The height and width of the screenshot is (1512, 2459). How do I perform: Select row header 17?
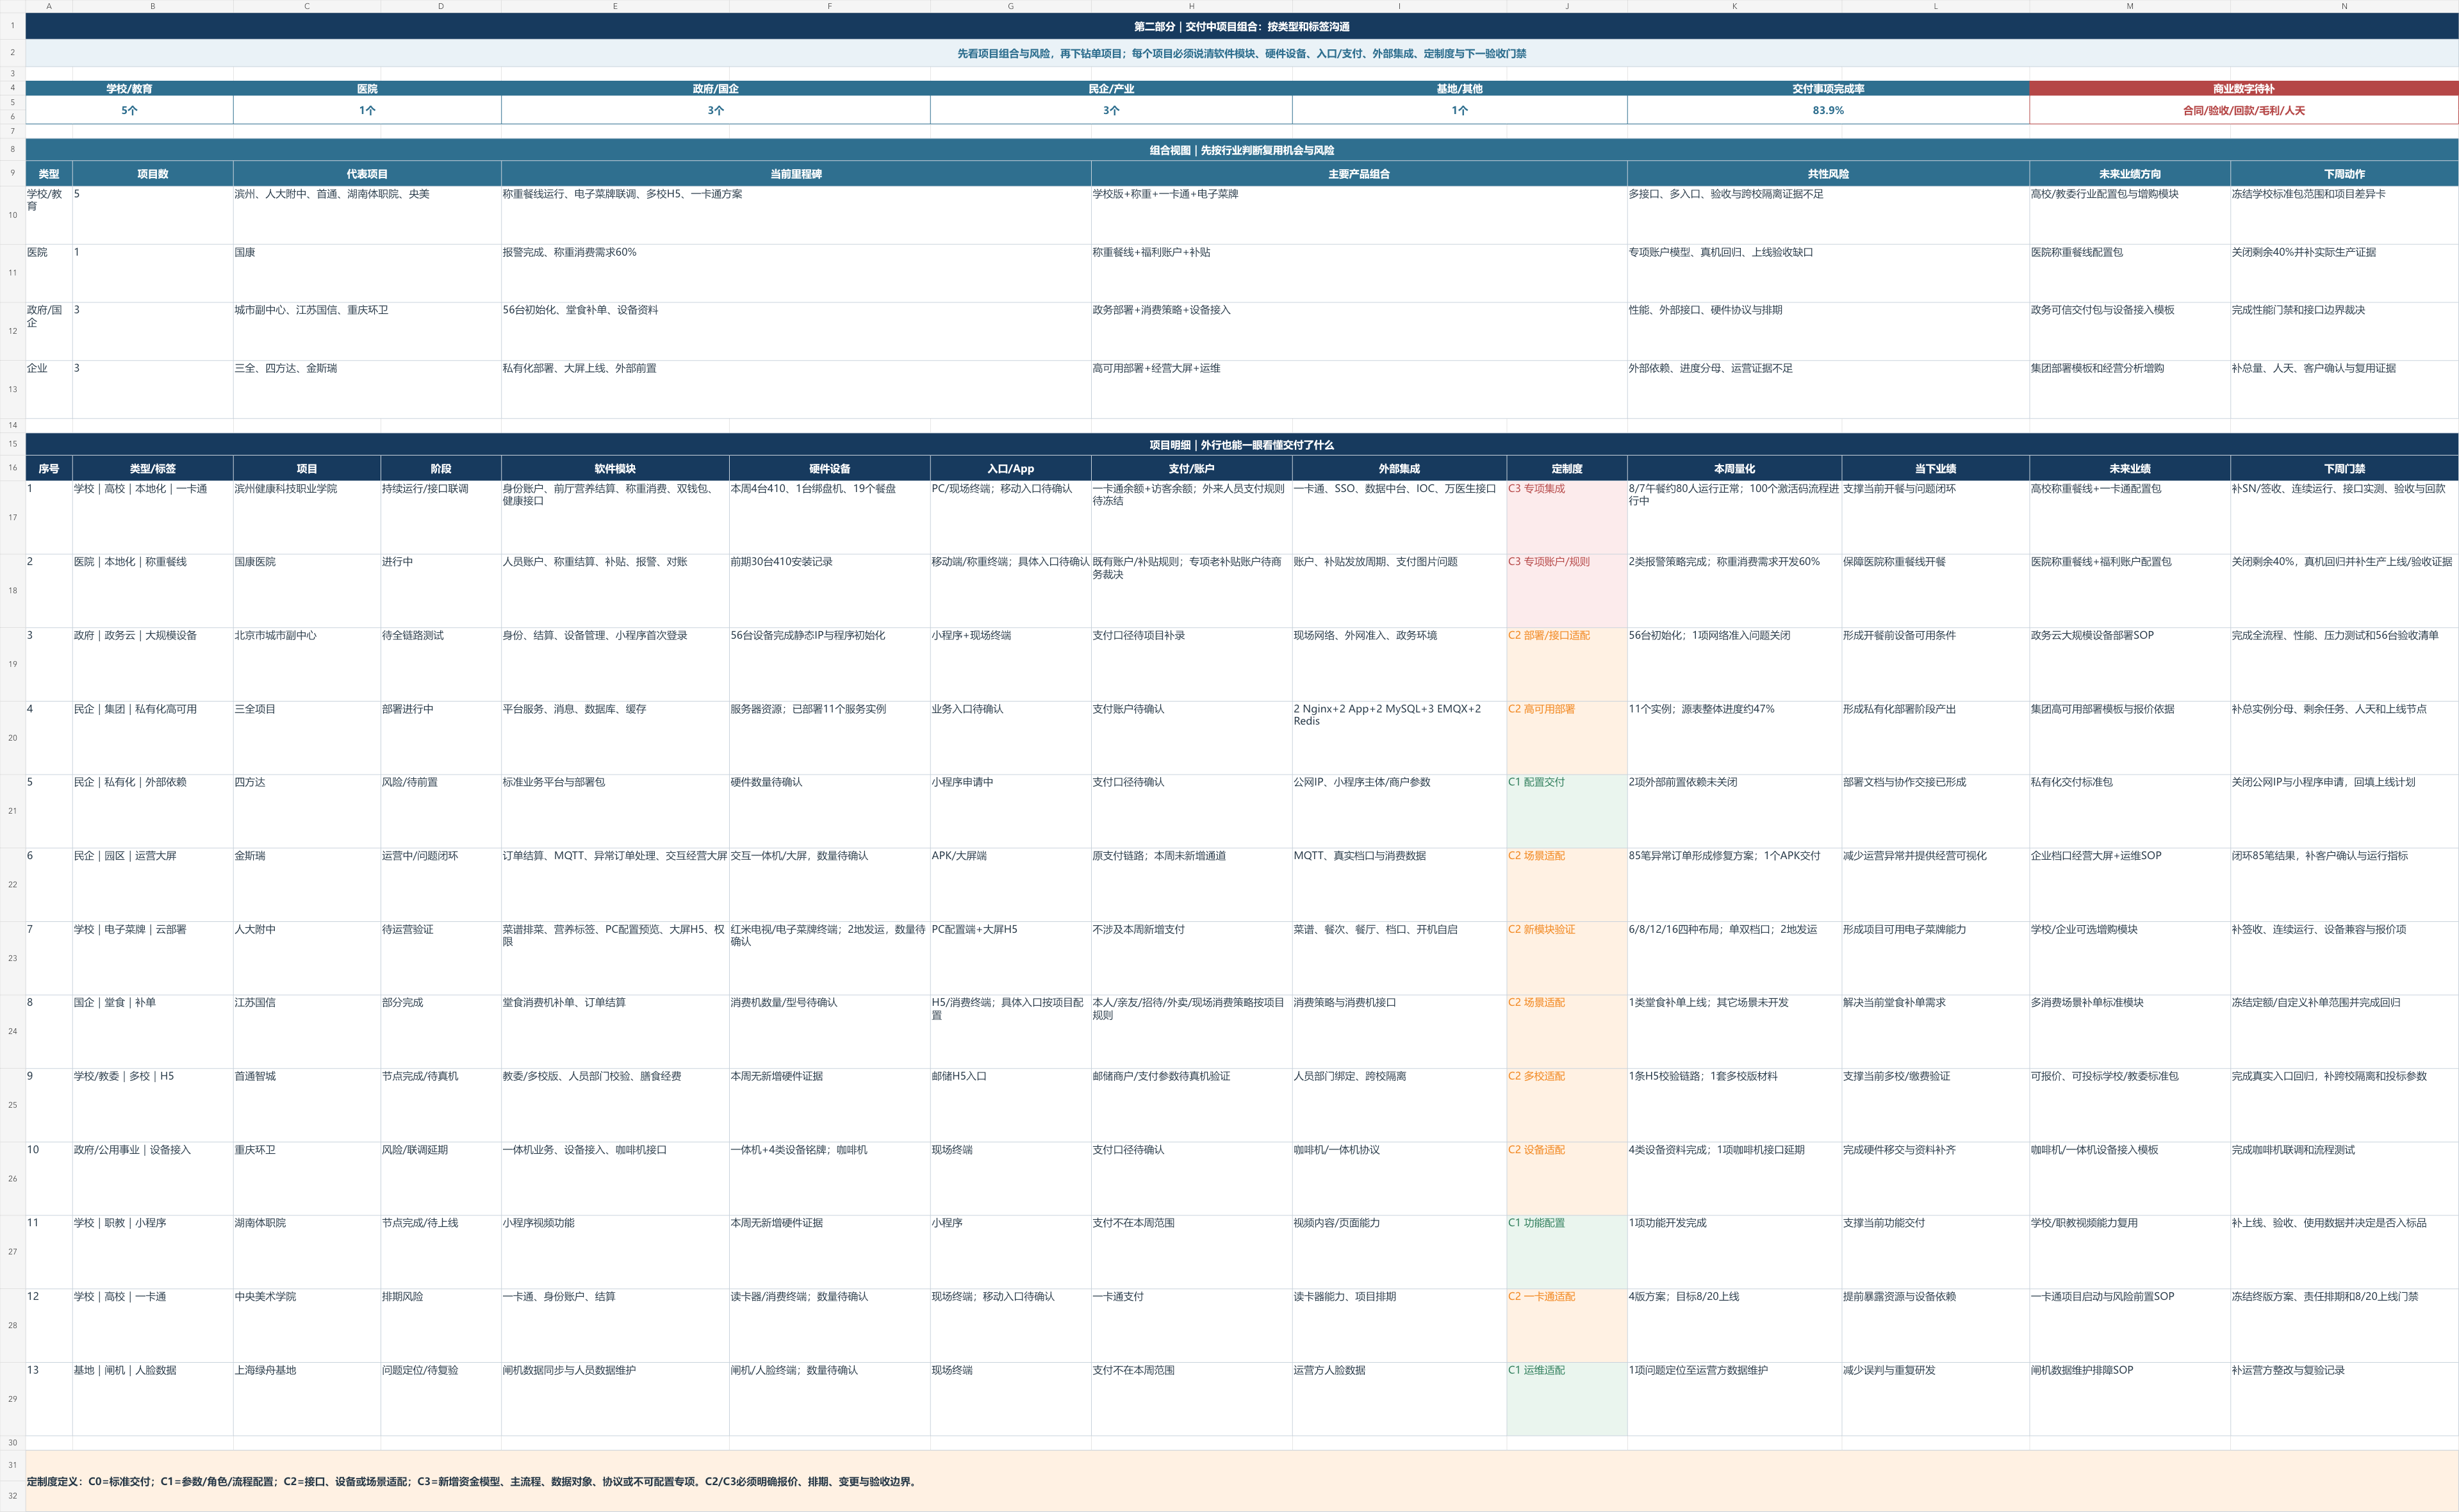click(12, 517)
